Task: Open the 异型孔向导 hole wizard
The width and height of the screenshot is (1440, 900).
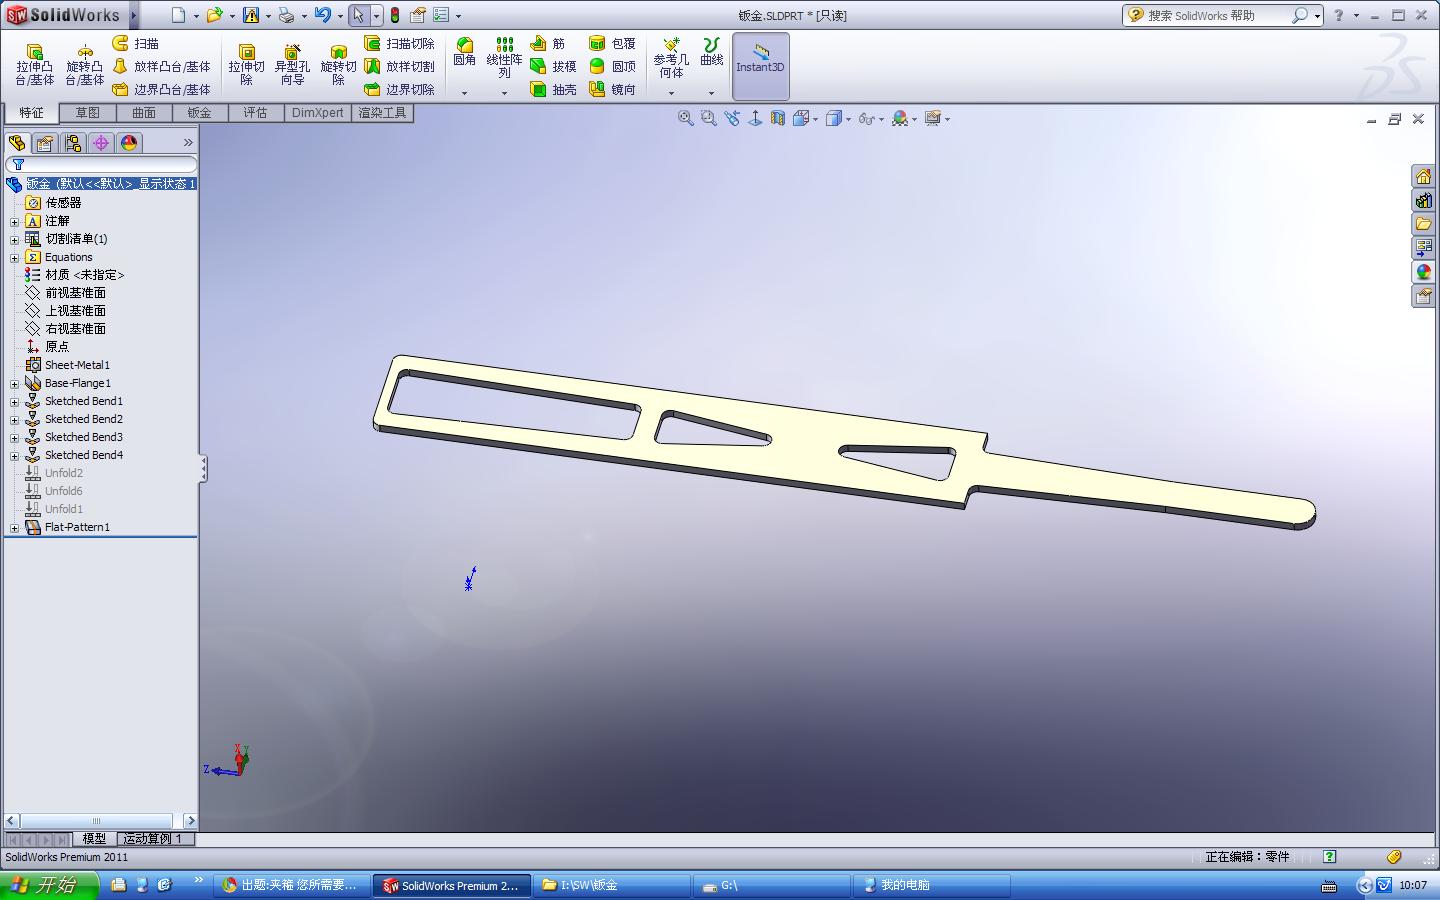Action: [x=292, y=65]
